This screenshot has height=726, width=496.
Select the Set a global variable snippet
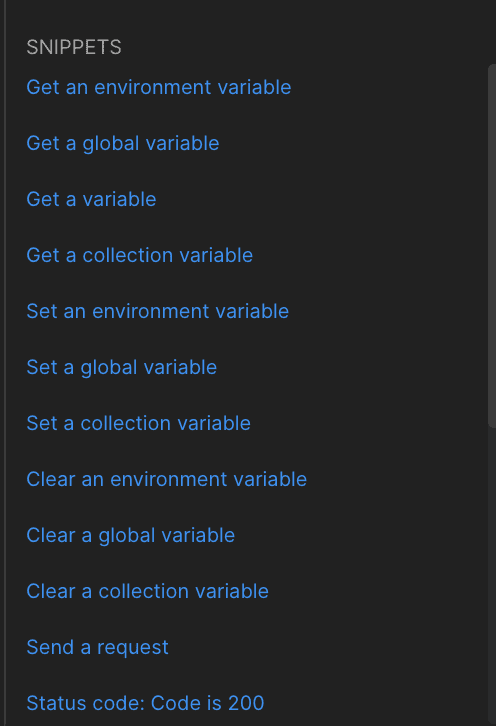click(x=121, y=368)
